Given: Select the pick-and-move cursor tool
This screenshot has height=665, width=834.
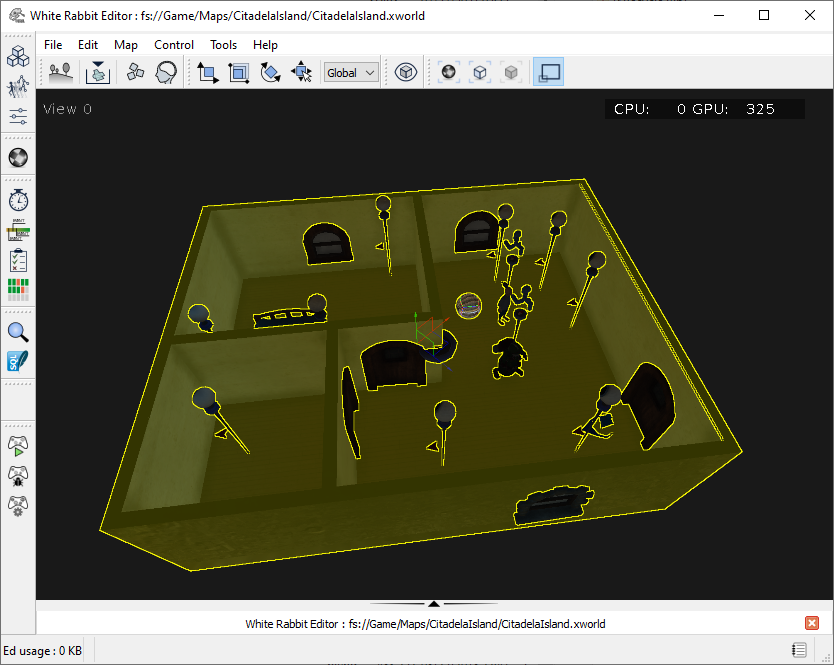Looking at the screenshot, I should [x=302, y=72].
